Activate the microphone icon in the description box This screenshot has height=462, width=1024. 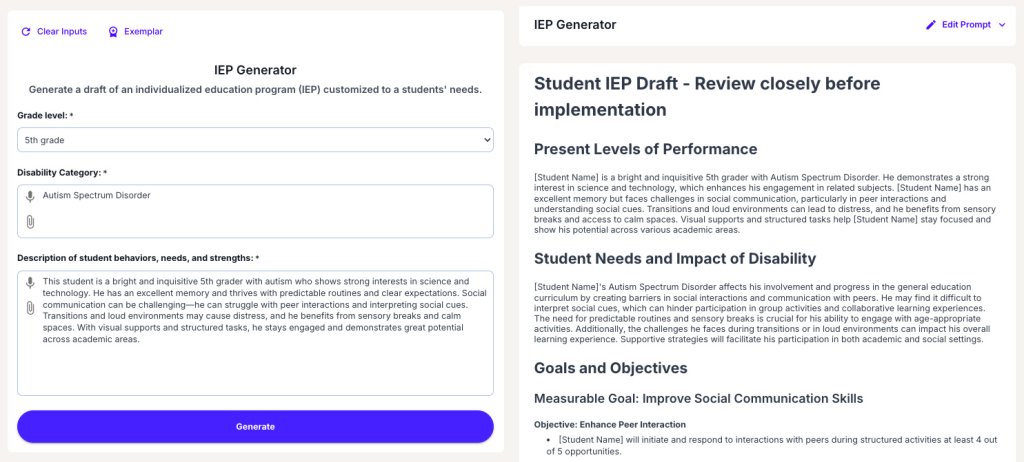pos(30,283)
